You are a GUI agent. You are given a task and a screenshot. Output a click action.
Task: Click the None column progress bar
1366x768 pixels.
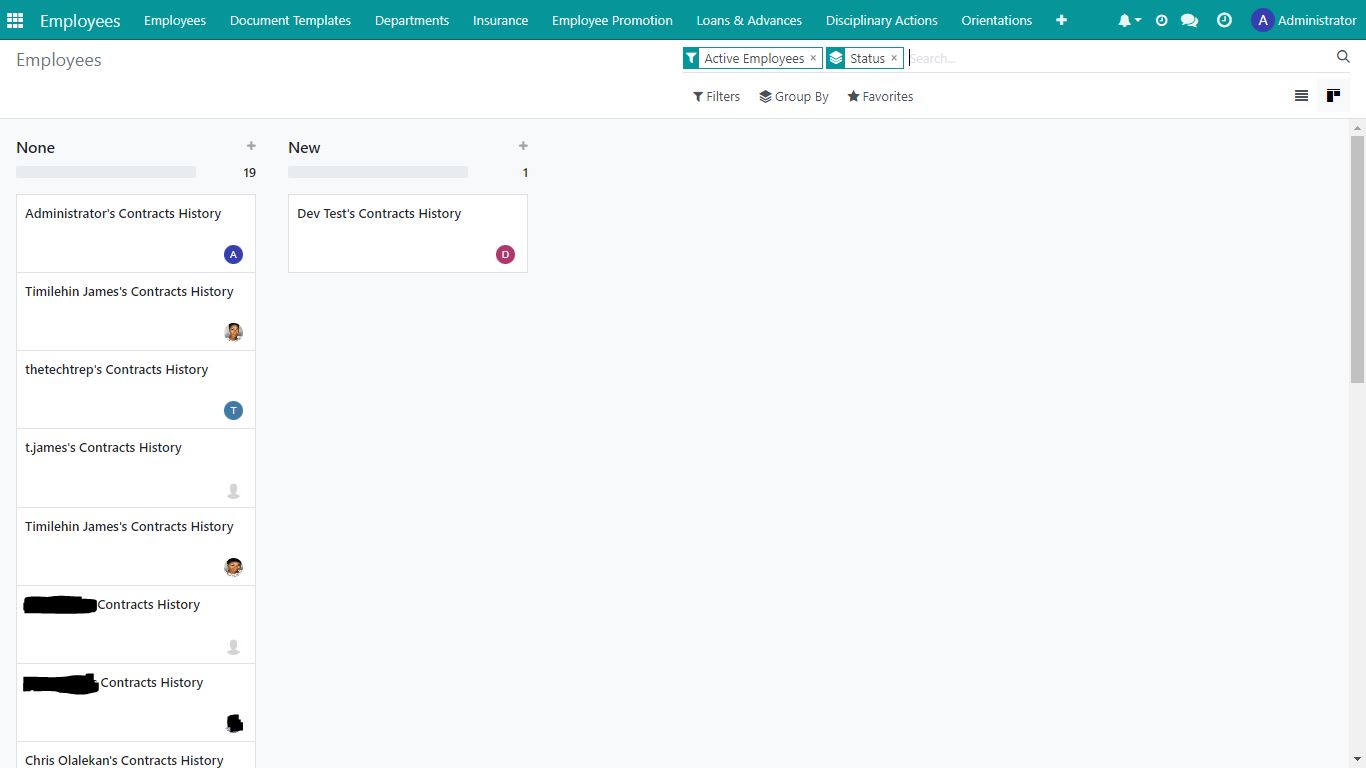pyautogui.click(x=106, y=172)
